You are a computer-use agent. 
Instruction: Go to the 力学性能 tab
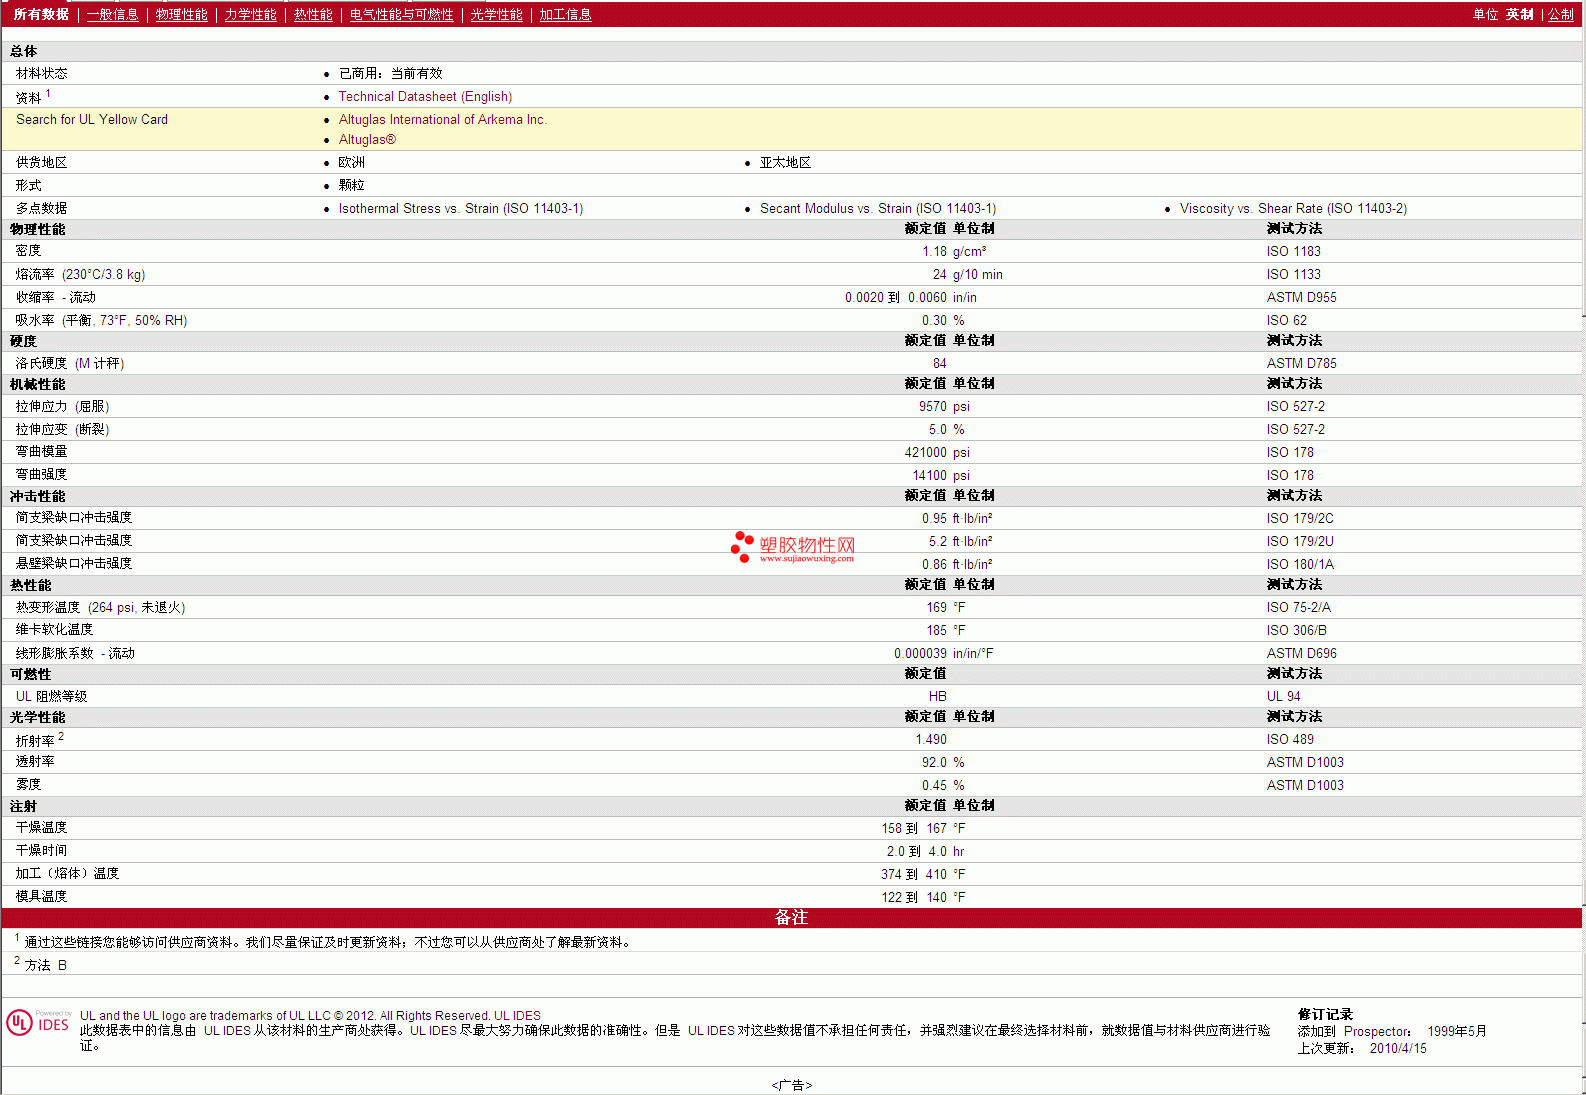click(250, 15)
